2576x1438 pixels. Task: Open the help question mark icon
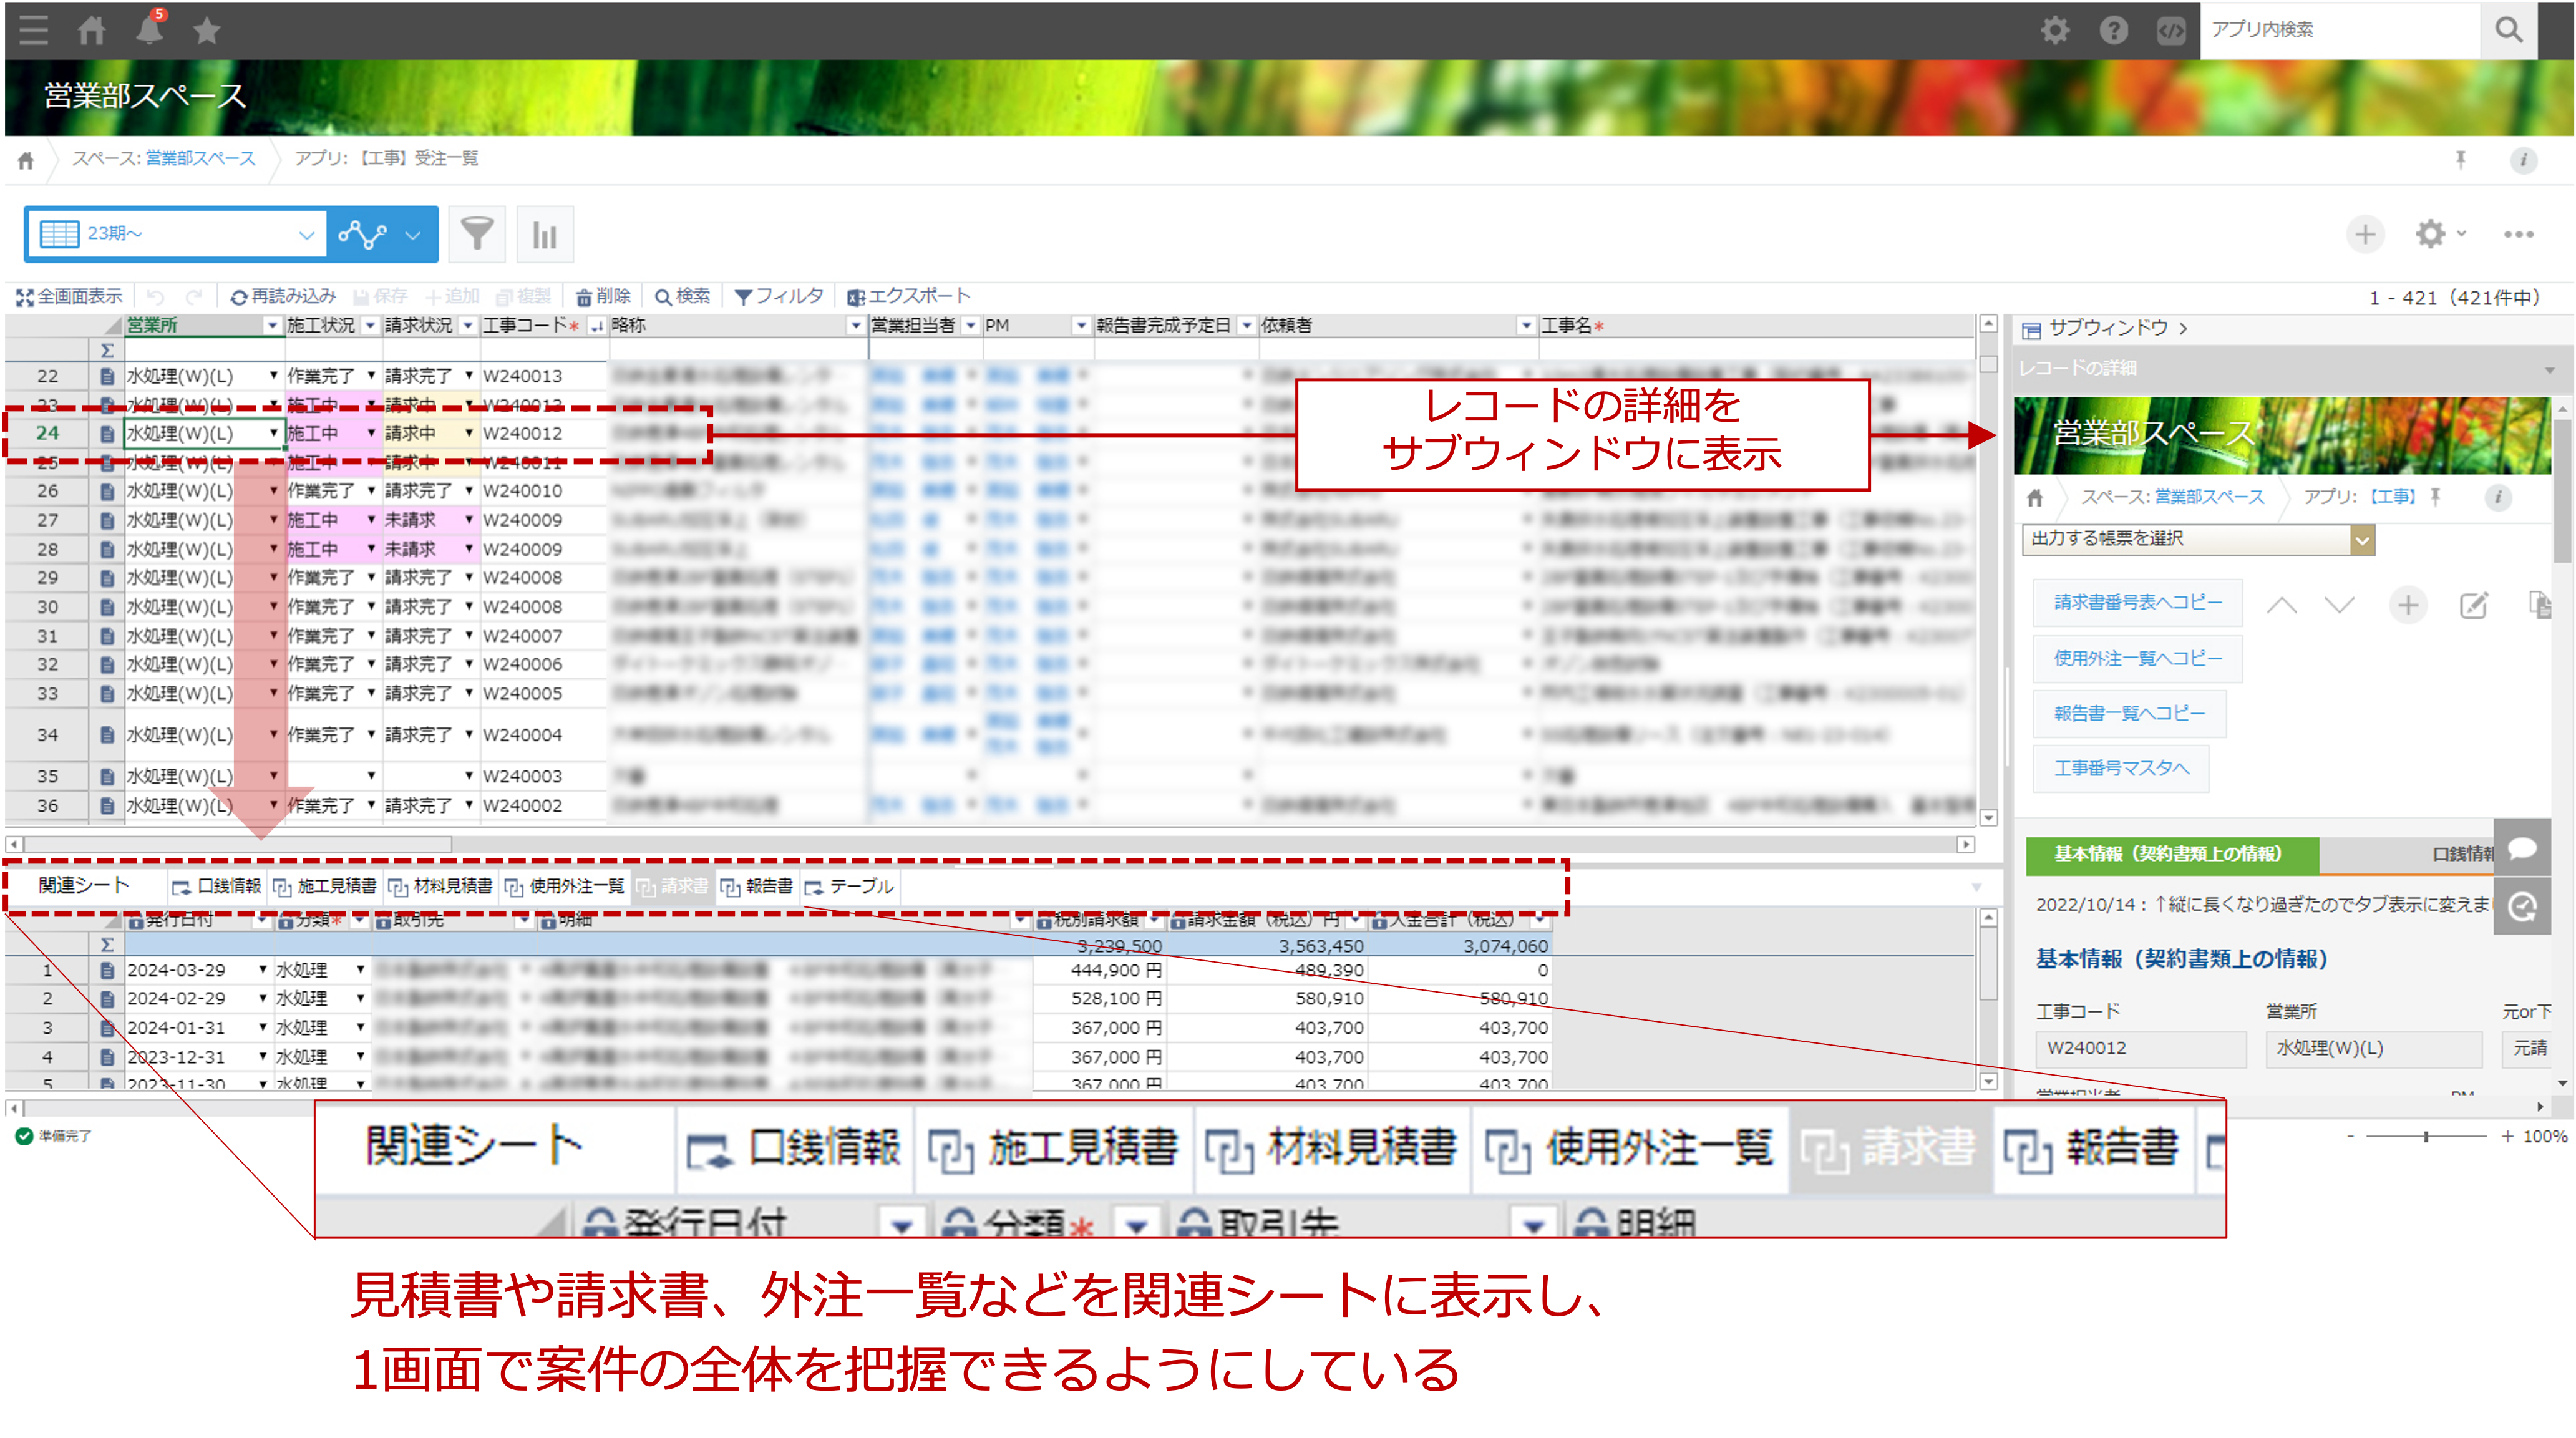[2113, 30]
